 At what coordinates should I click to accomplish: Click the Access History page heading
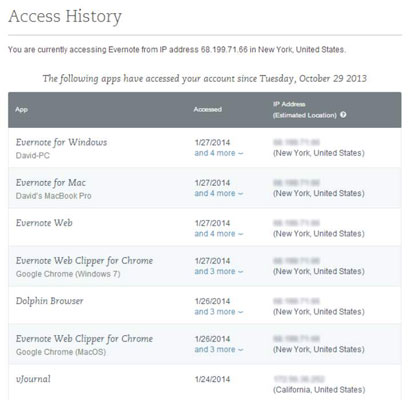(x=65, y=17)
